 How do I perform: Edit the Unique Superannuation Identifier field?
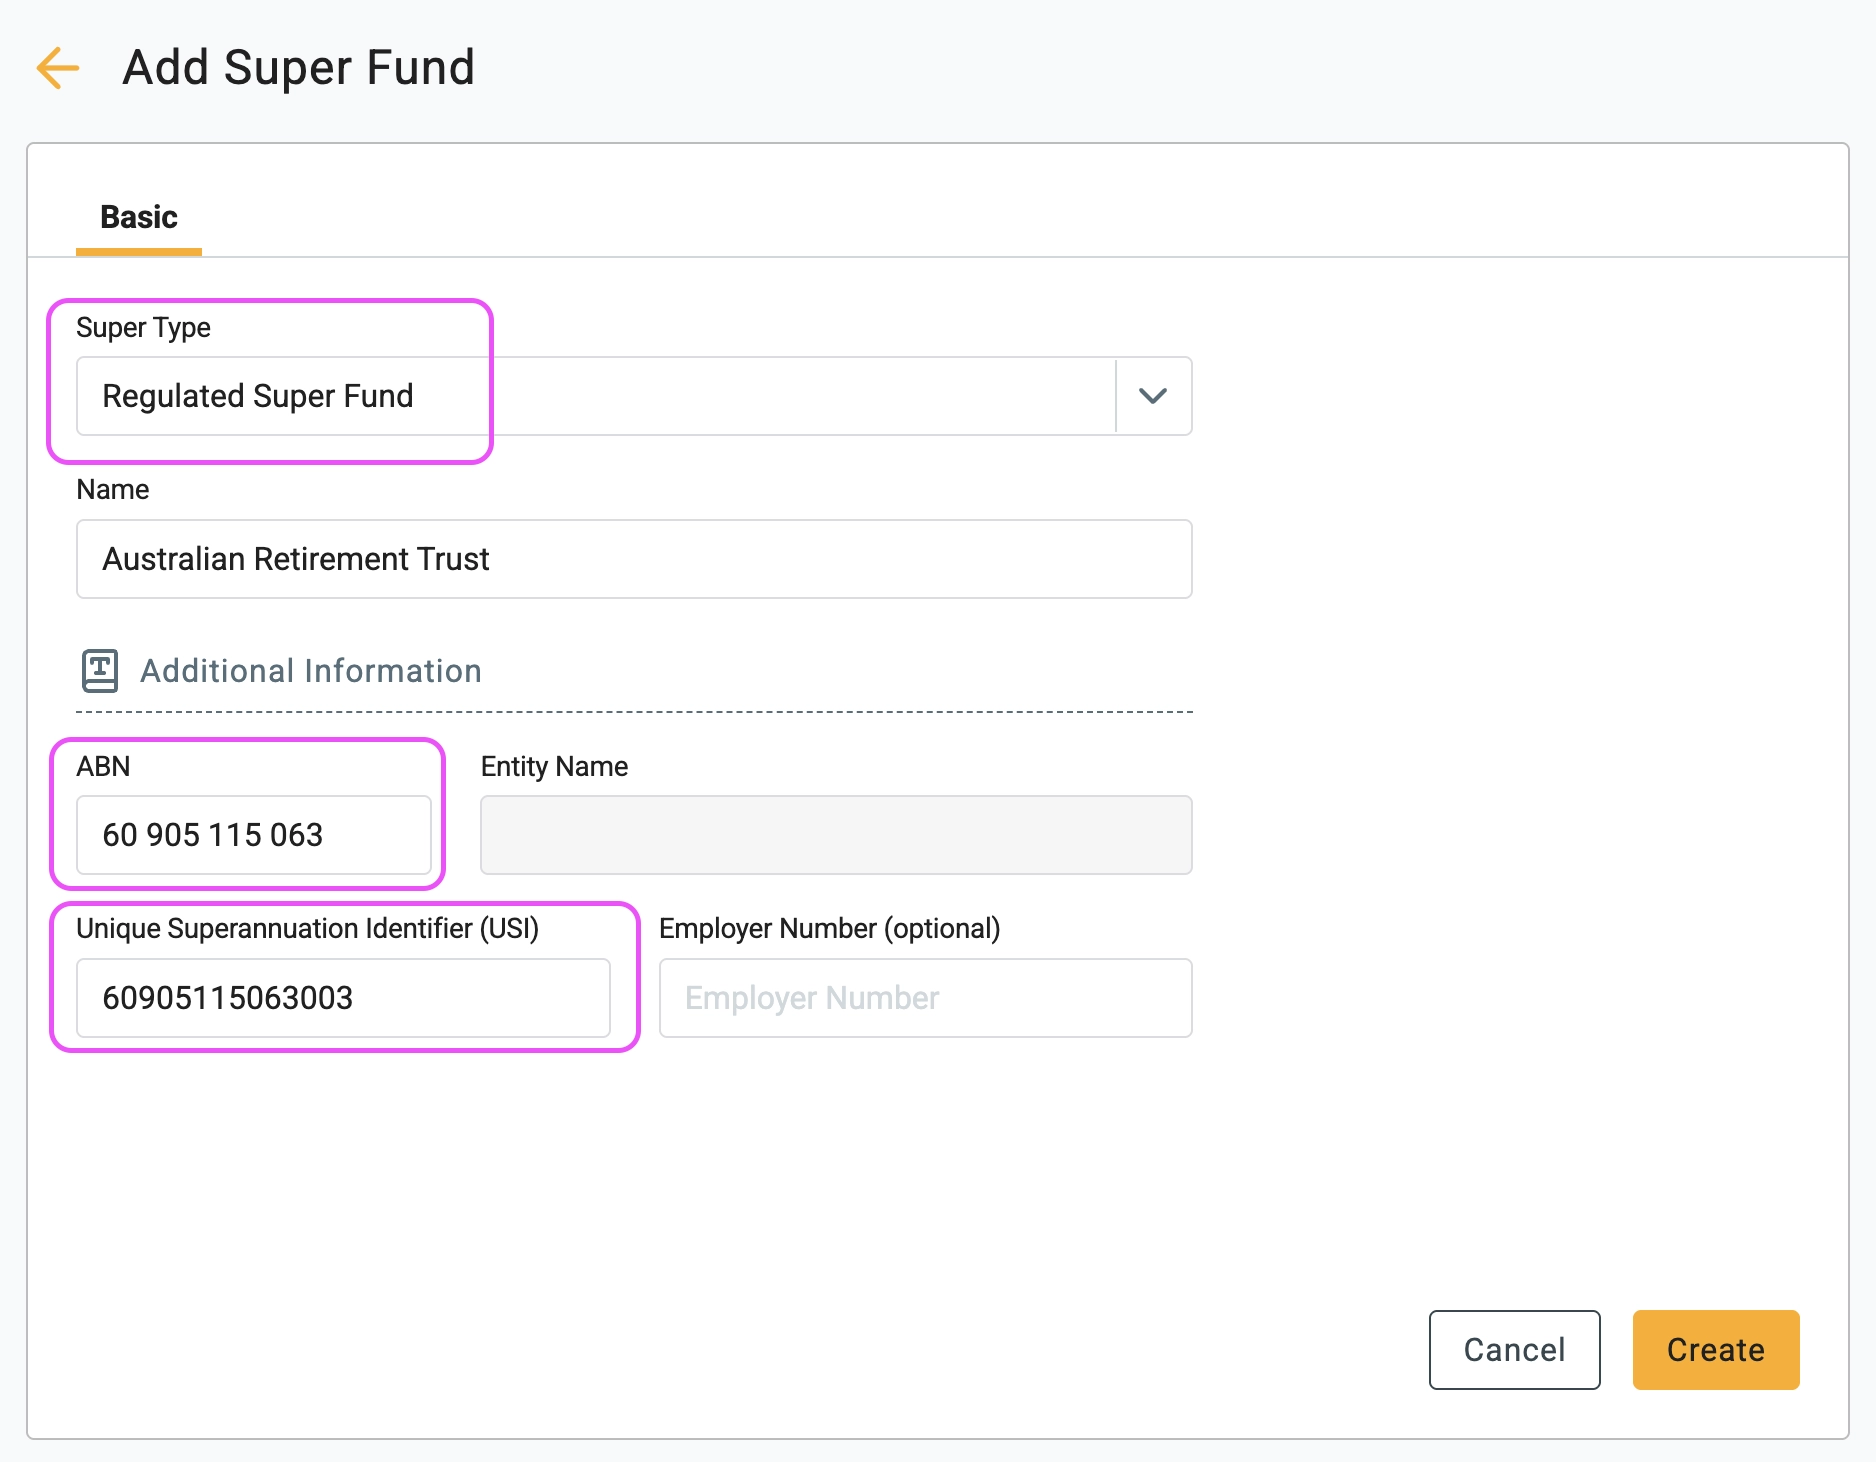click(x=343, y=998)
